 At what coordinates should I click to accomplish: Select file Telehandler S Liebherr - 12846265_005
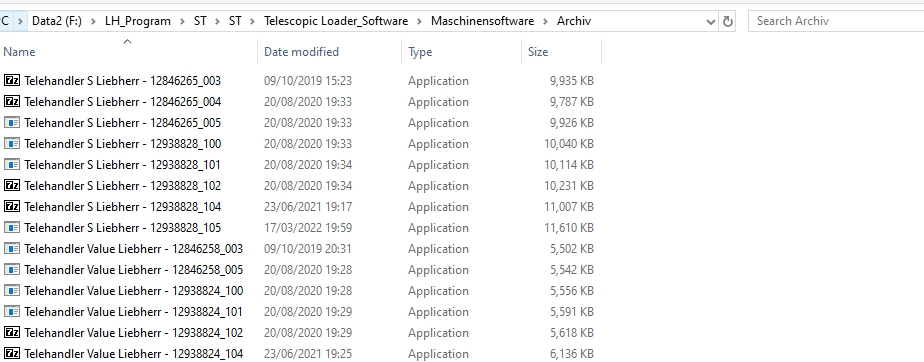123,123
